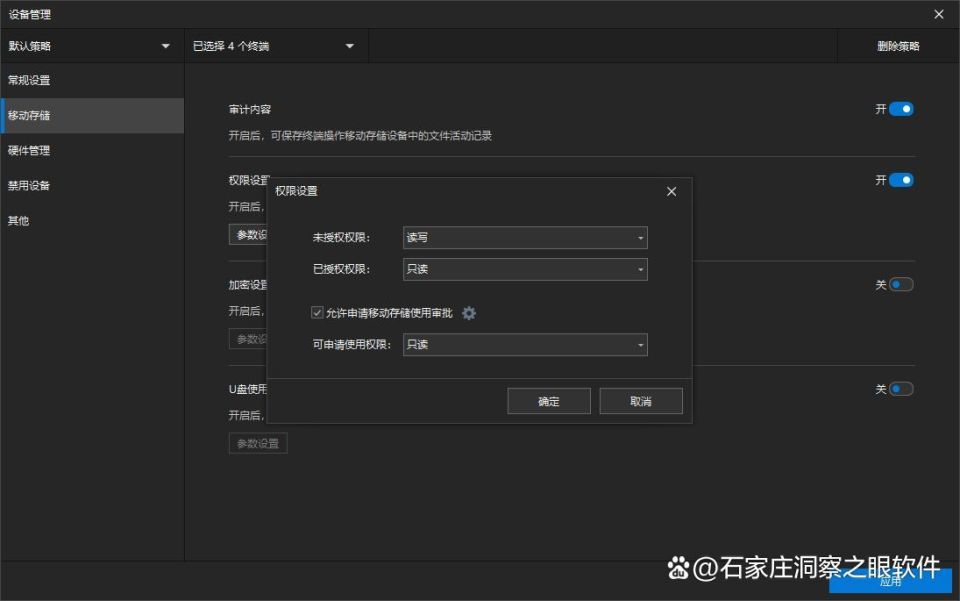
Task: Click the 删除策略 button
Action: click(x=898, y=46)
